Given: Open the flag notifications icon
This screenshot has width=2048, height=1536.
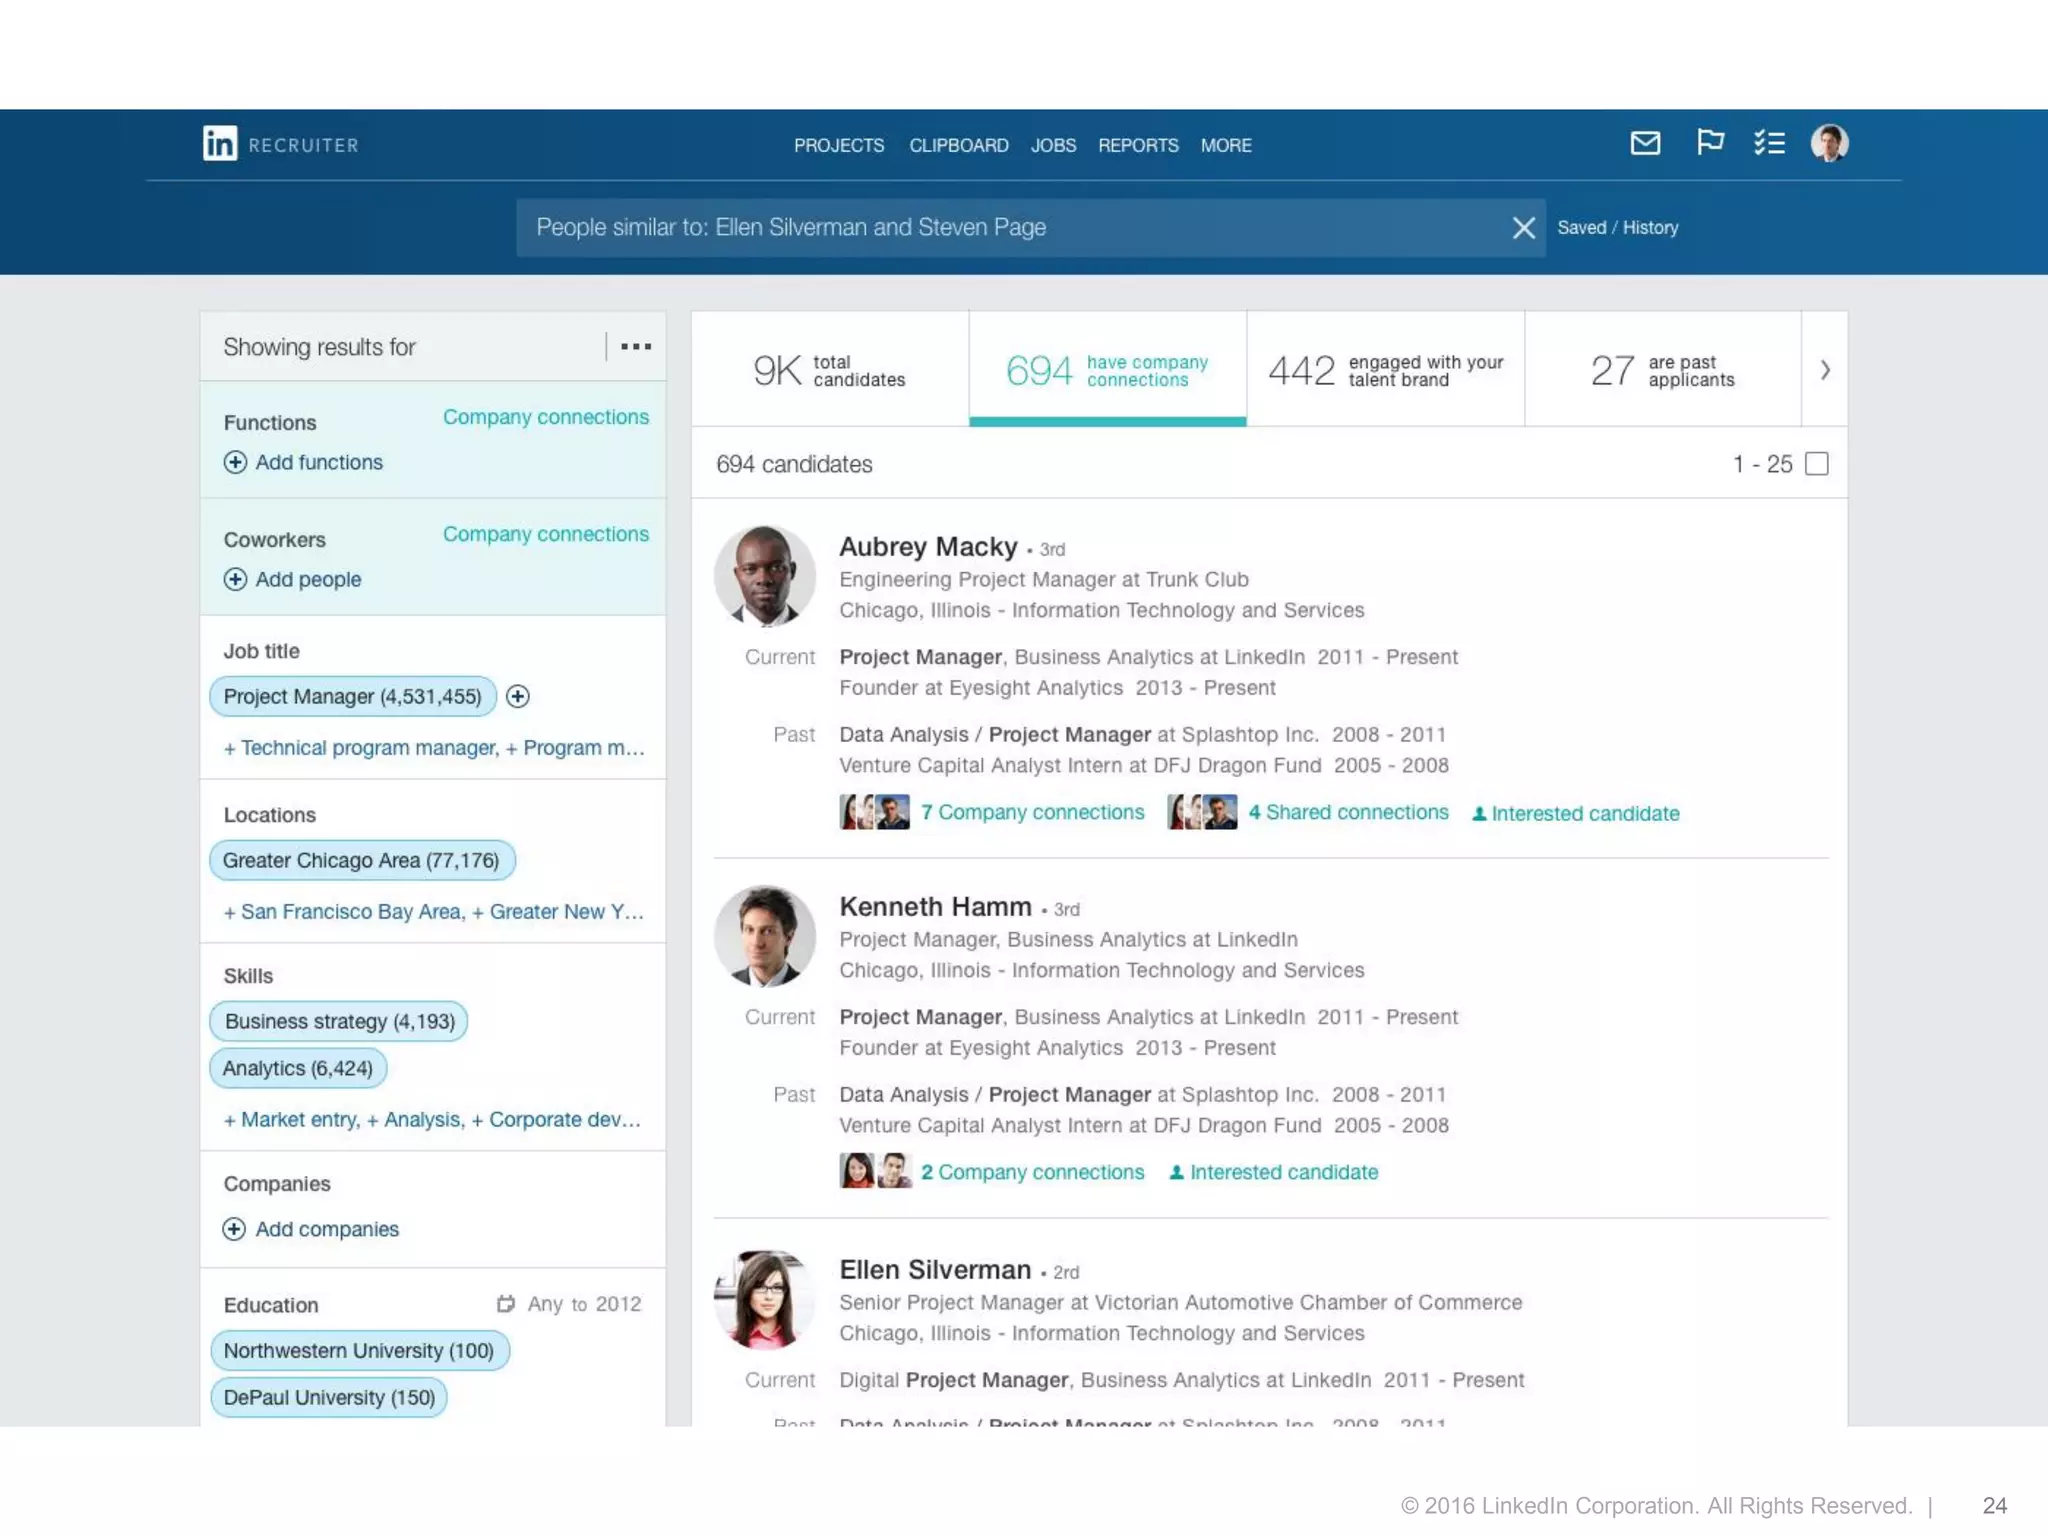Looking at the screenshot, I should click(1710, 143).
